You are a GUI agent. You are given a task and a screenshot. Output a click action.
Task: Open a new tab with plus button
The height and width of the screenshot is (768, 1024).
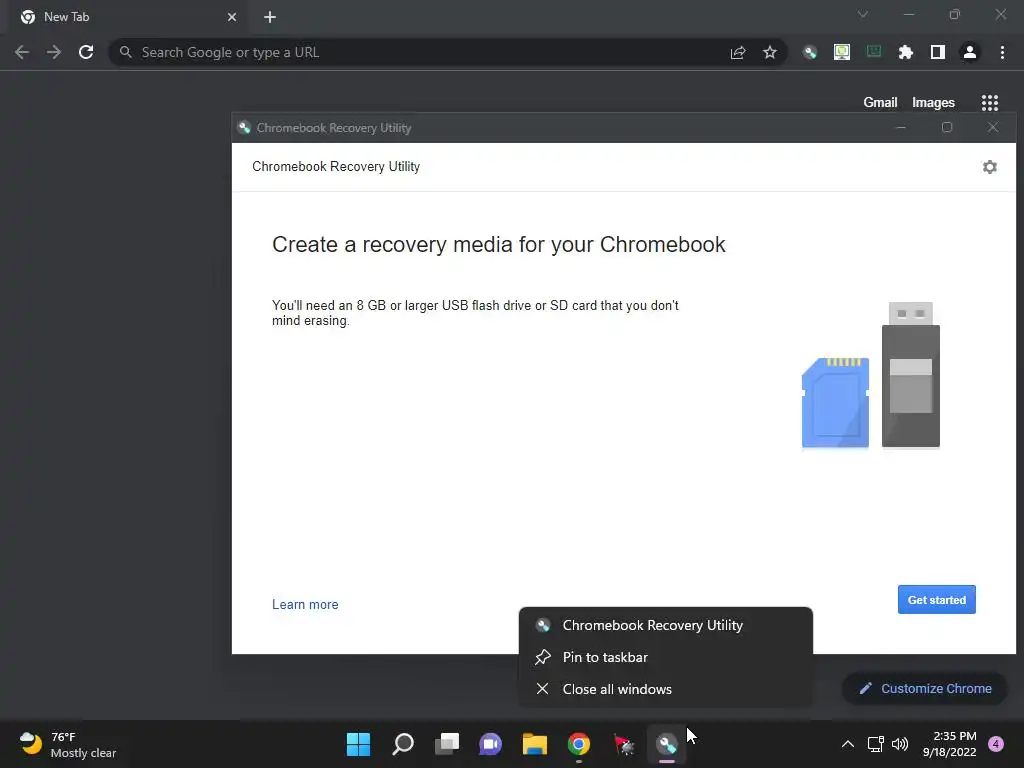click(270, 17)
